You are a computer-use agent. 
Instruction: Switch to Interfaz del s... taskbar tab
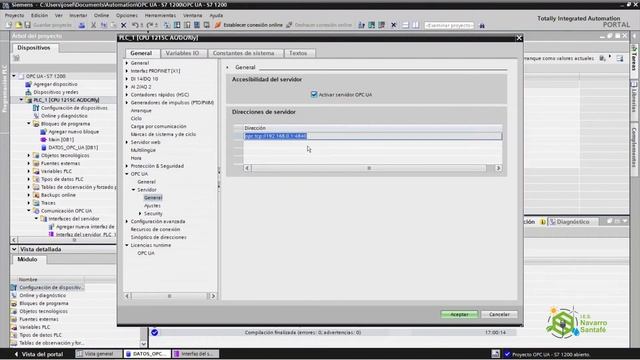[x=195, y=354]
